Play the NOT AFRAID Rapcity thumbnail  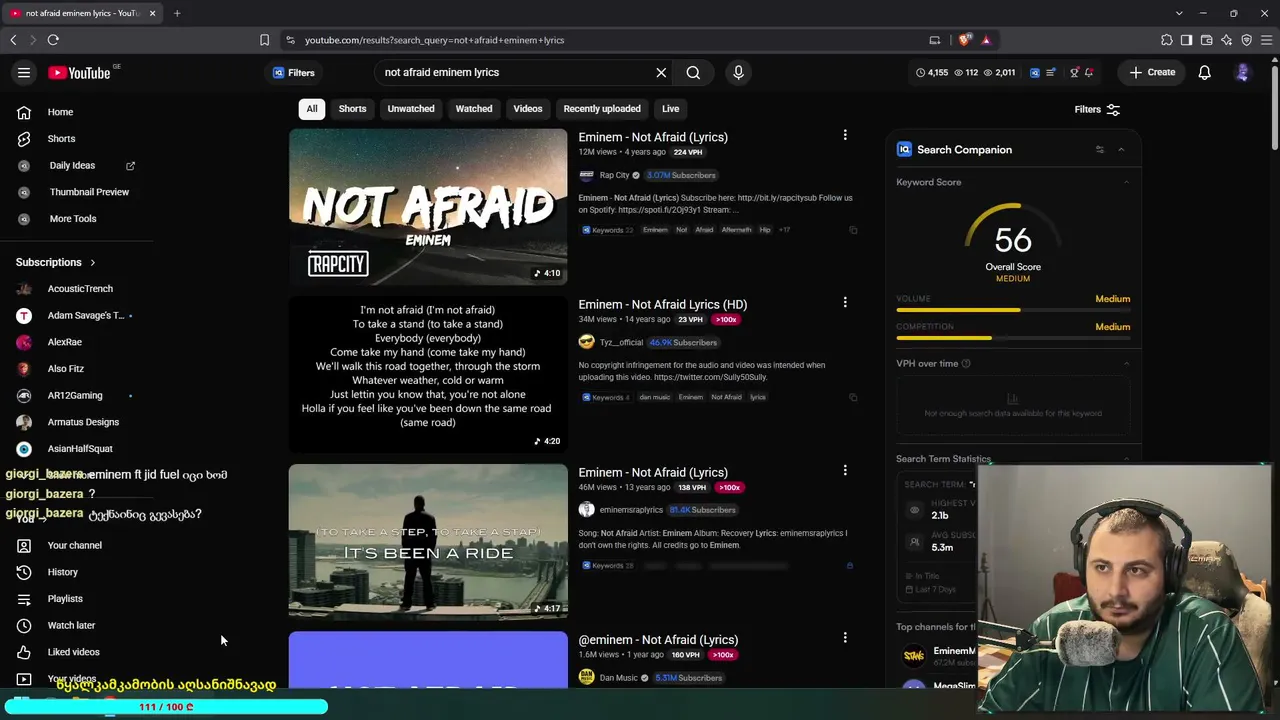(x=428, y=207)
